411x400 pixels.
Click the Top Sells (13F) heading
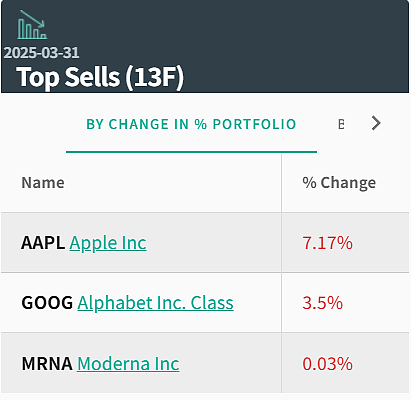tap(100, 77)
